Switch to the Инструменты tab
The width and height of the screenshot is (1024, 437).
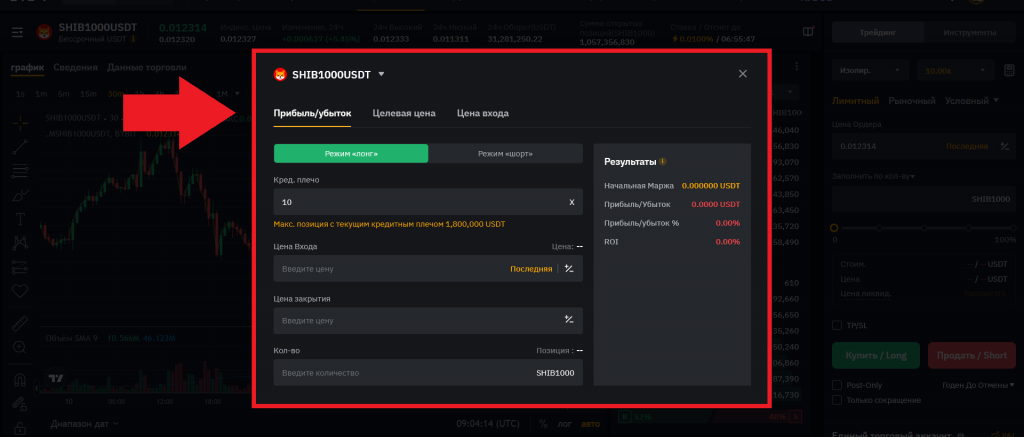(x=970, y=32)
